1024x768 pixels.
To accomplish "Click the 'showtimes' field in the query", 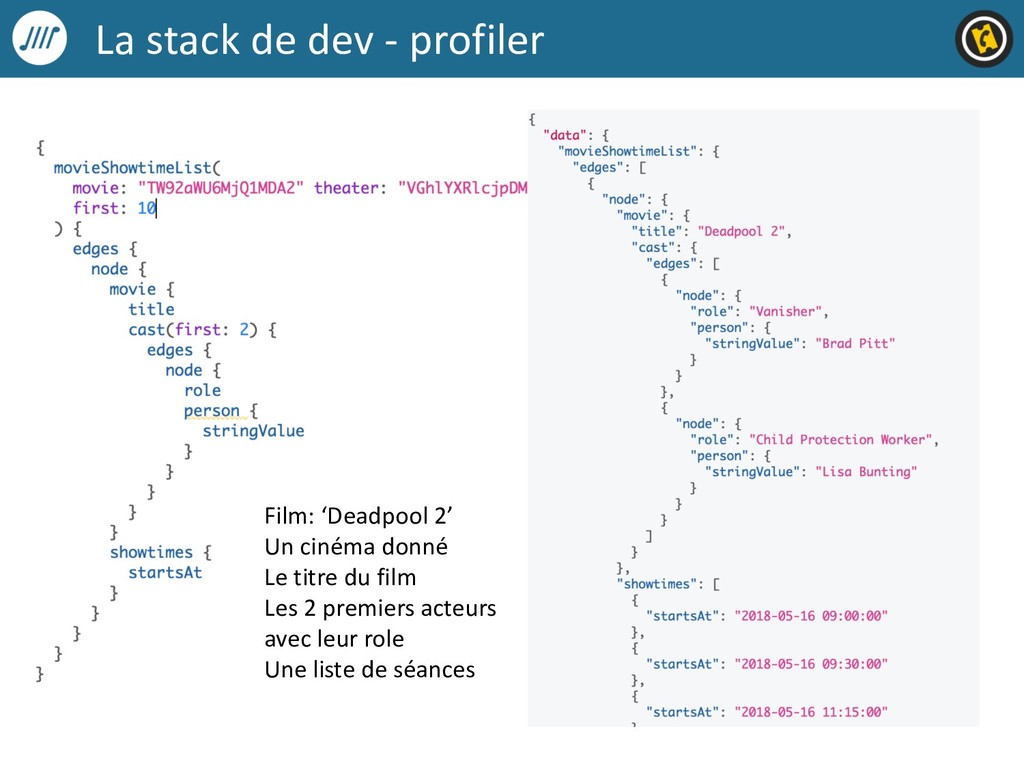I will tap(152, 552).
